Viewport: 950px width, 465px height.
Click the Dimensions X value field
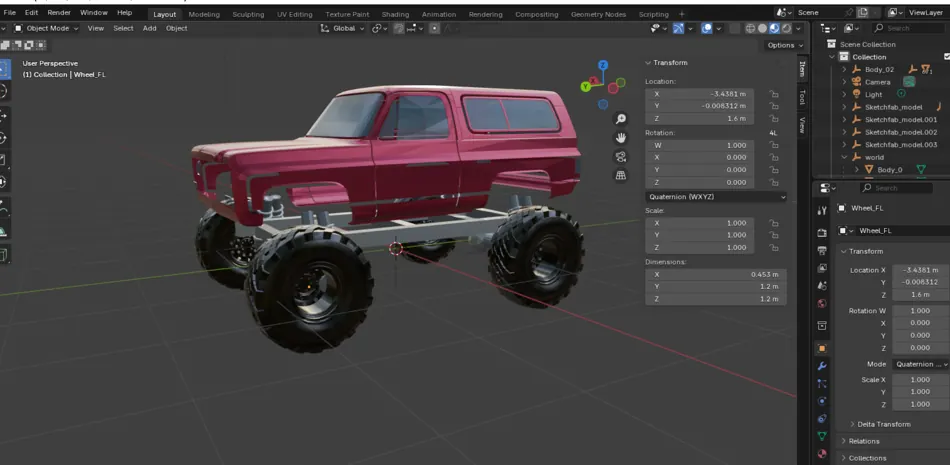point(716,275)
